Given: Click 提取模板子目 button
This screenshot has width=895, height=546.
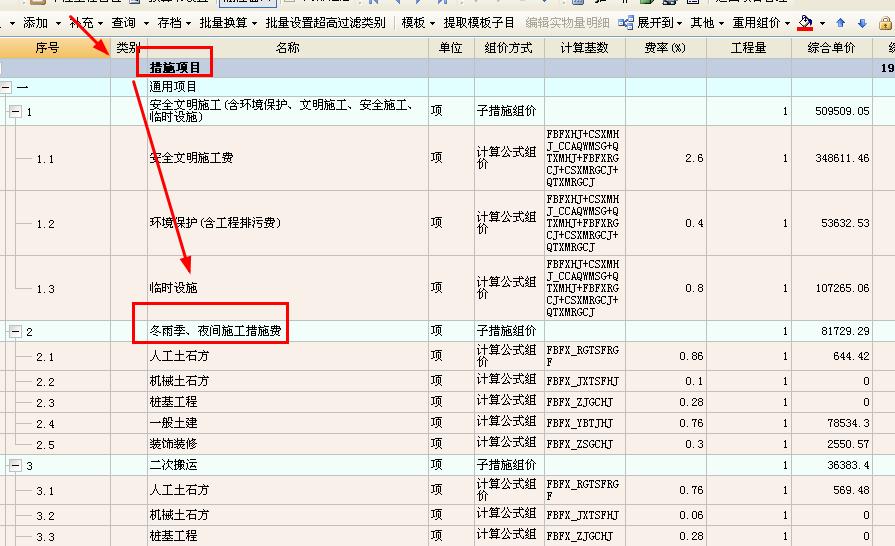Looking at the screenshot, I should (x=479, y=23).
